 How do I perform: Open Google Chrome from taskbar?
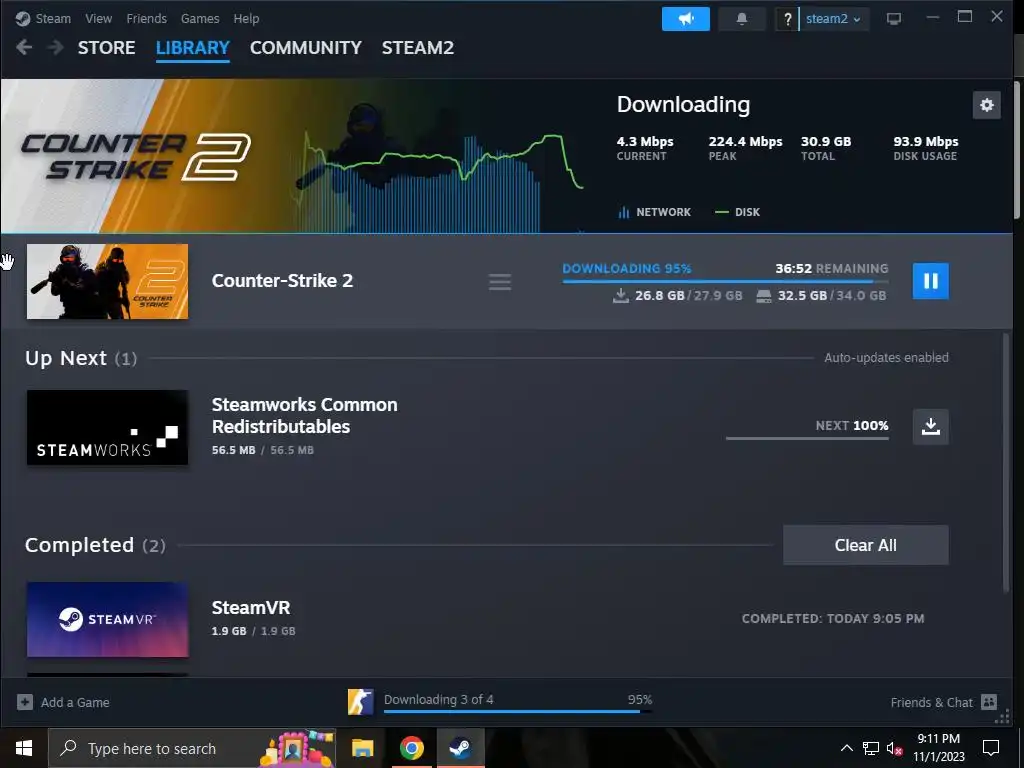[411, 748]
